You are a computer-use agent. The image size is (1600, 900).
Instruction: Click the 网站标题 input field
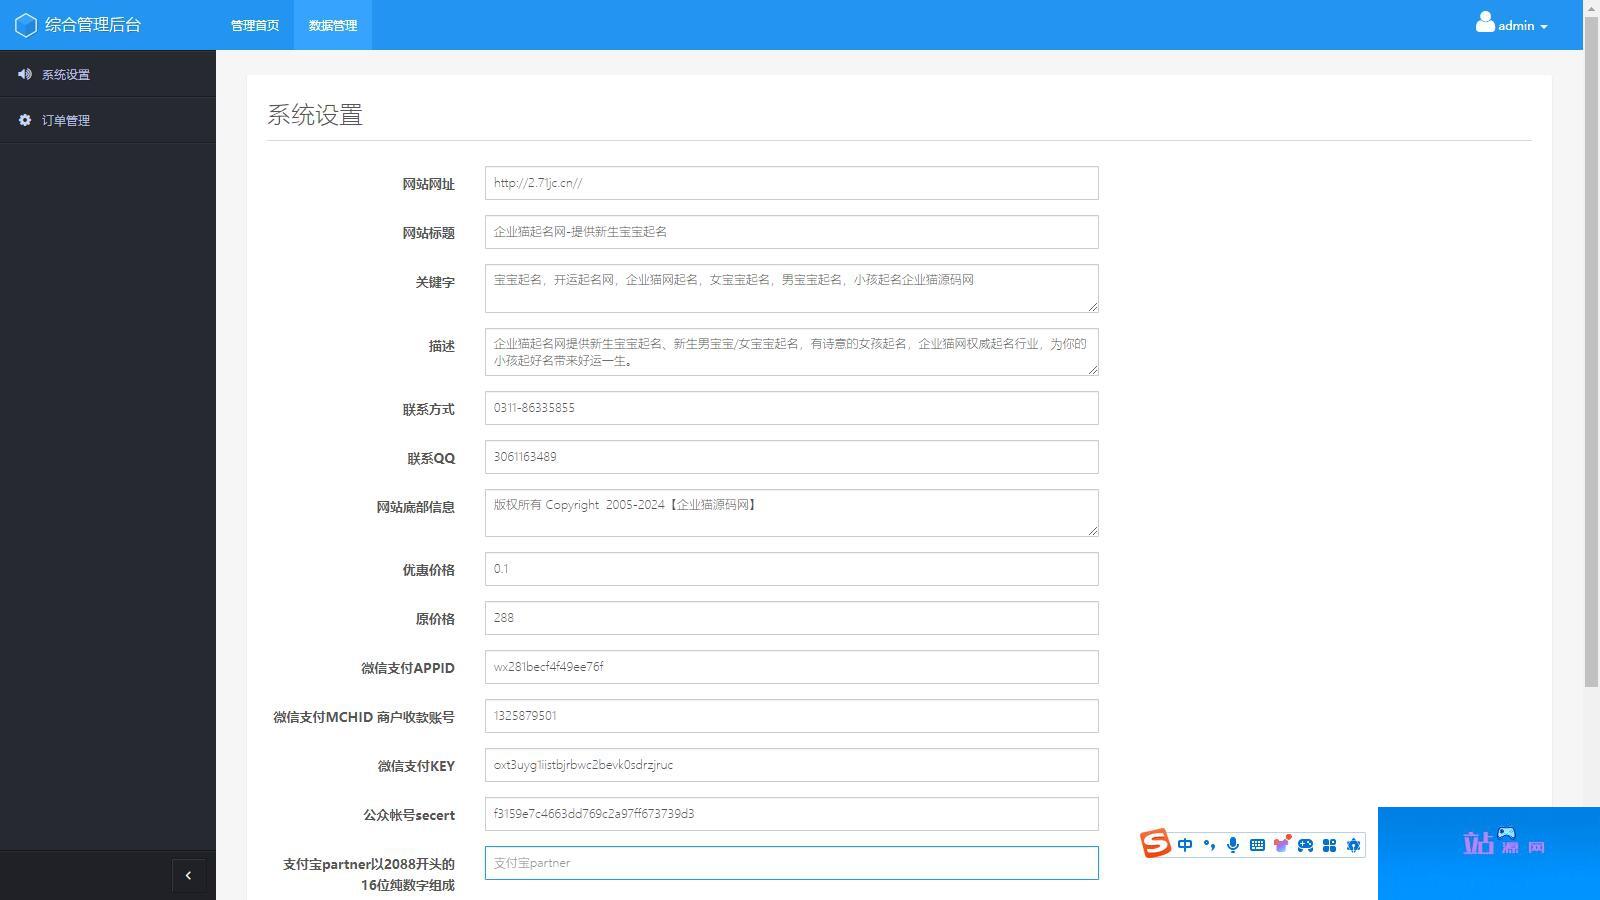point(792,232)
